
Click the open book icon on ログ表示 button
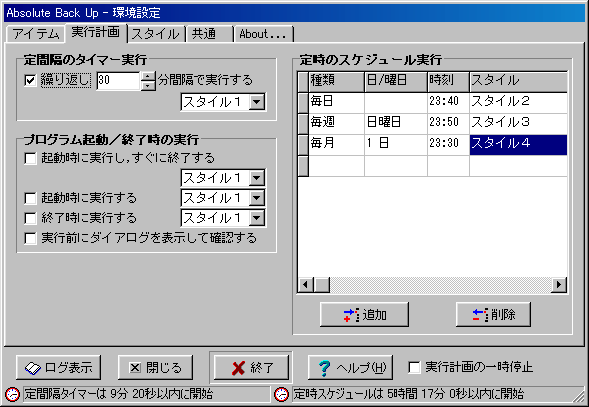click(33, 368)
